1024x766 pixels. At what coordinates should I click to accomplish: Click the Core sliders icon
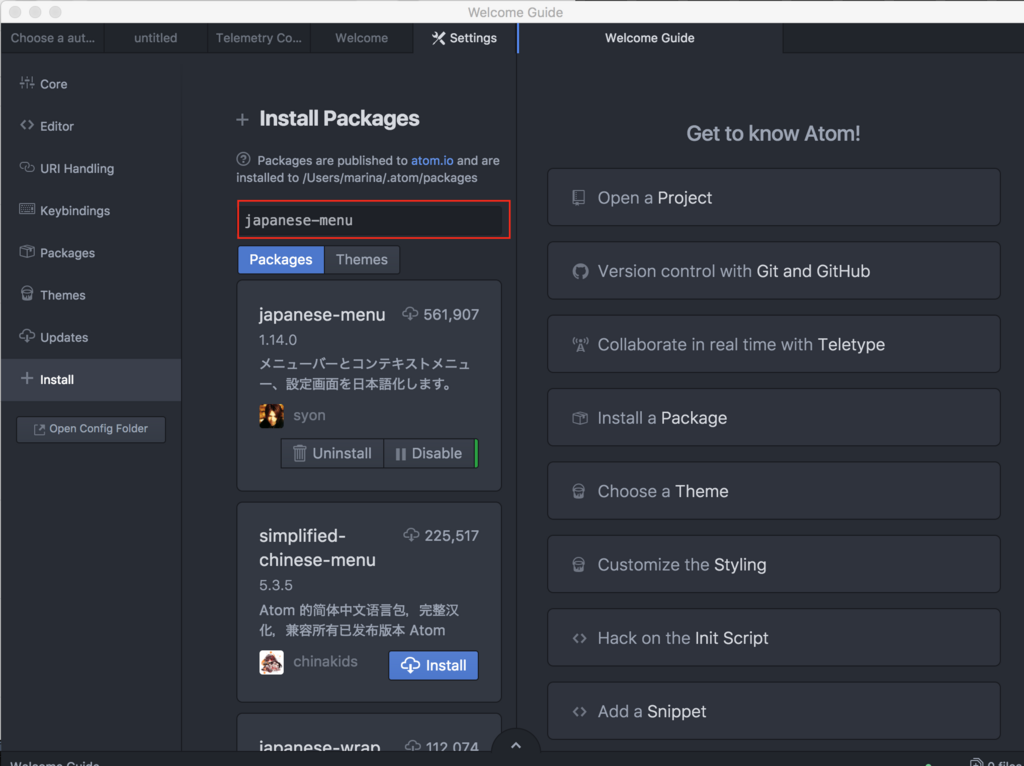click(27, 83)
